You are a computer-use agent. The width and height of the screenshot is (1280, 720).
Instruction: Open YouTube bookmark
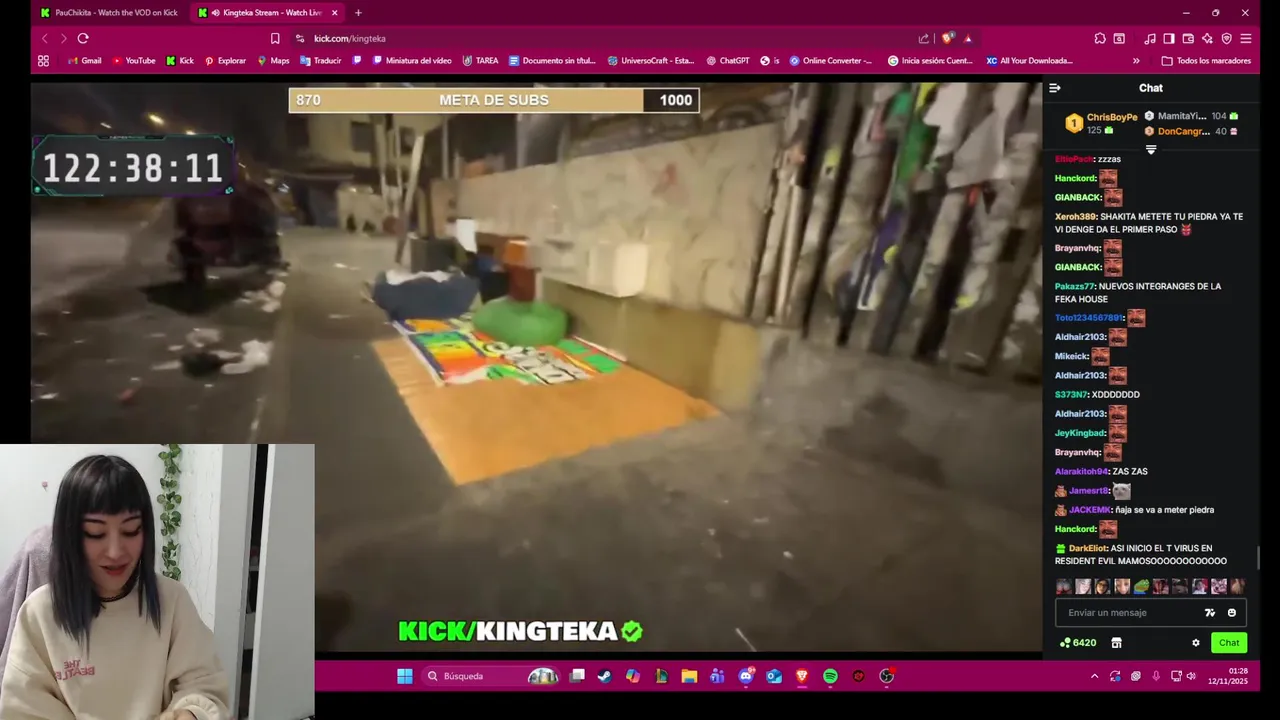tap(134, 61)
